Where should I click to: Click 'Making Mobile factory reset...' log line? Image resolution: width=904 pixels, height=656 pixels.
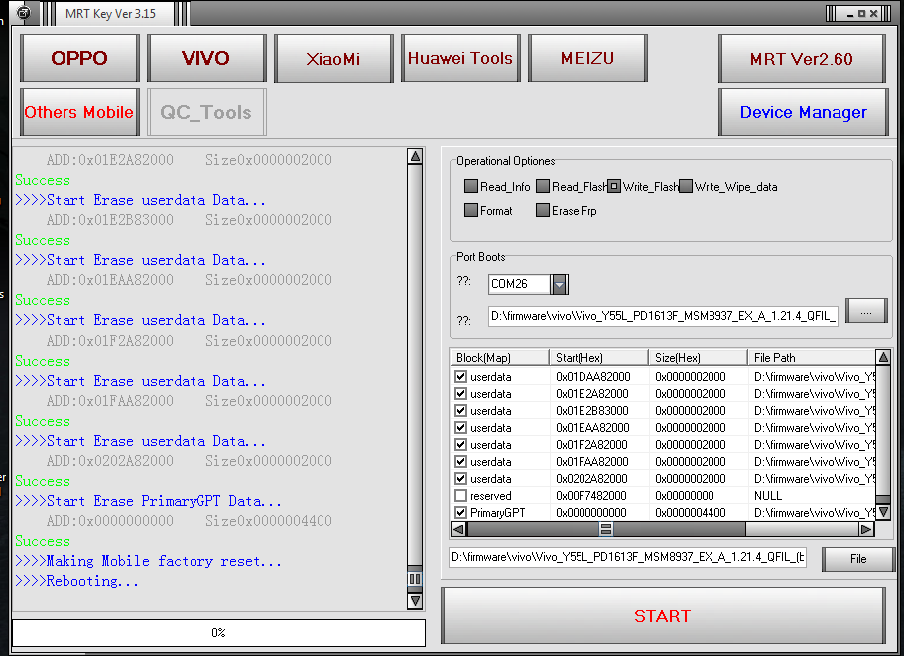[149, 561]
